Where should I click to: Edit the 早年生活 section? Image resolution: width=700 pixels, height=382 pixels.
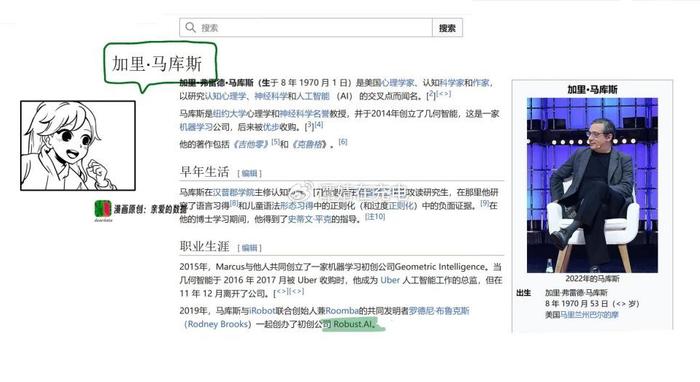tap(250, 173)
